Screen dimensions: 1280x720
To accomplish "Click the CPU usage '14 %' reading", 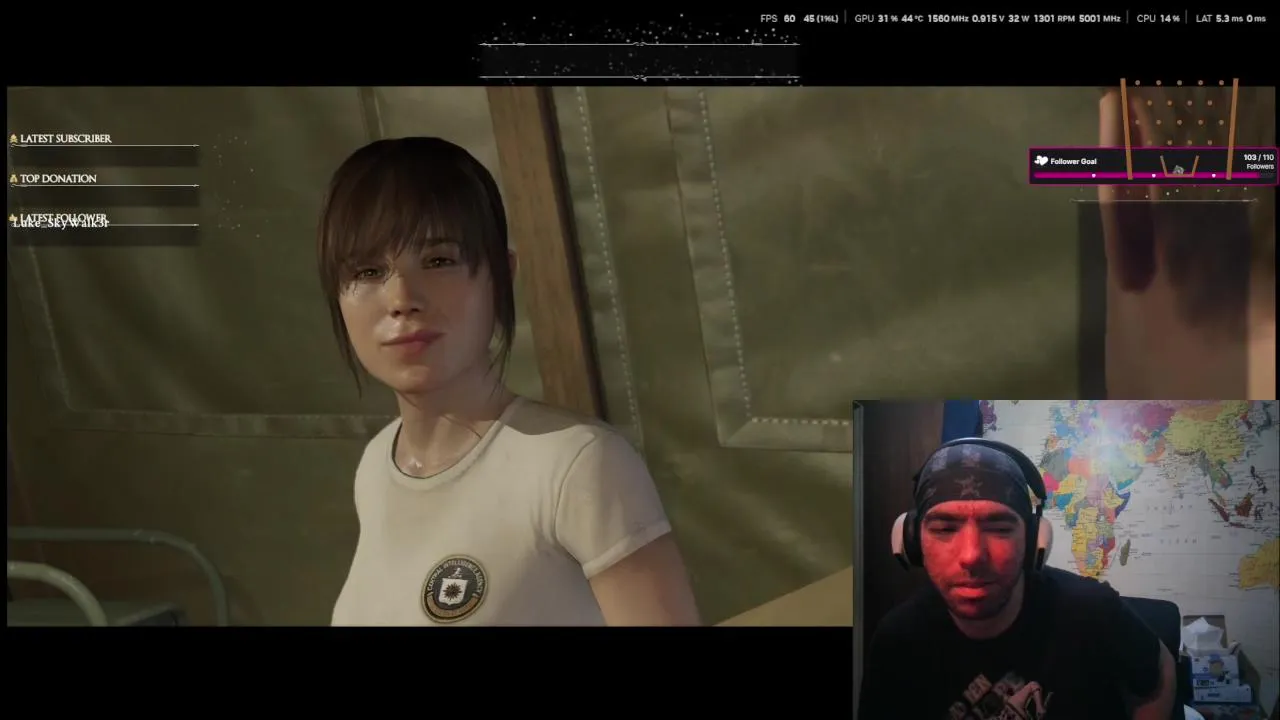I will pyautogui.click(x=1170, y=18).
